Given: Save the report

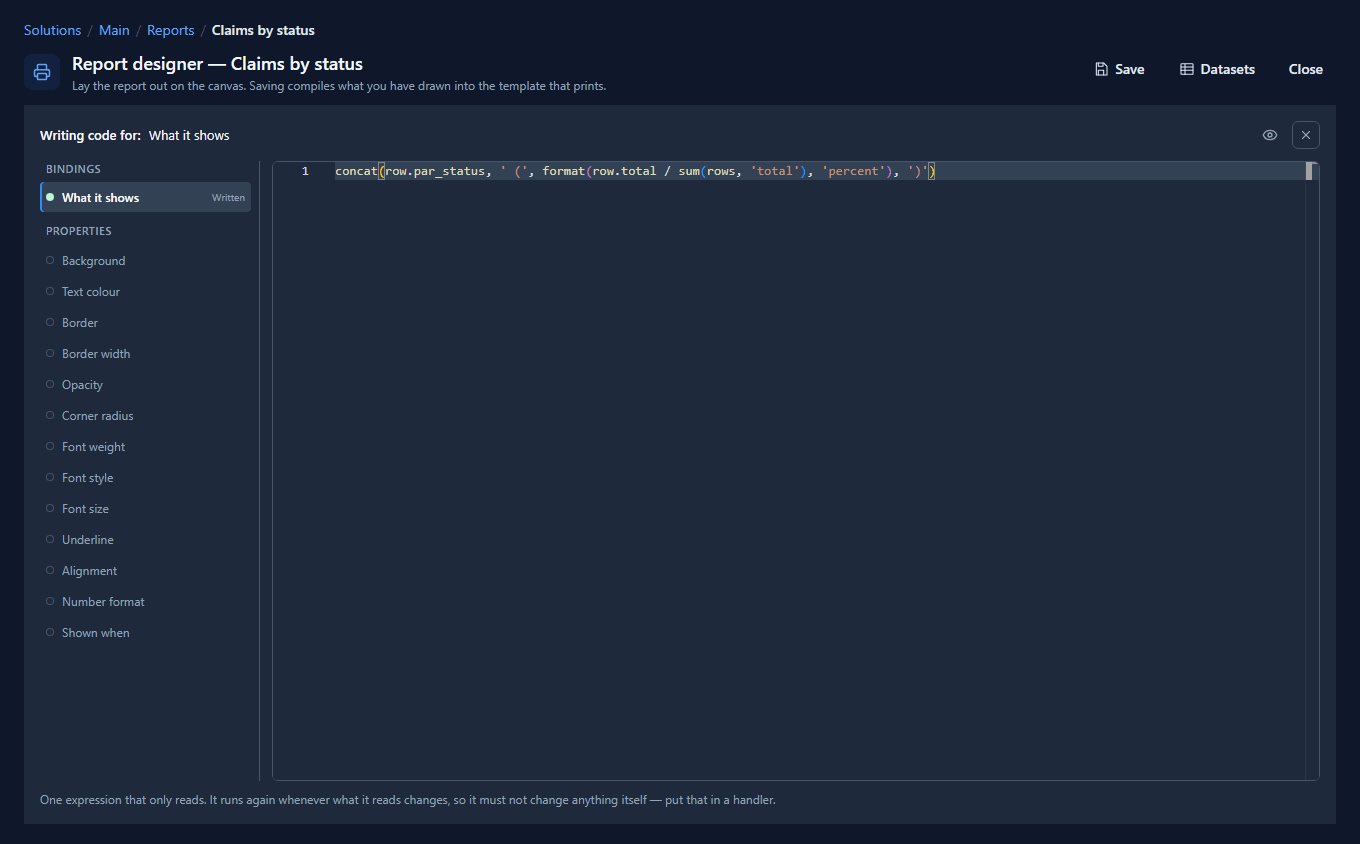Looking at the screenshot, I should click(x=1119, y=69).
